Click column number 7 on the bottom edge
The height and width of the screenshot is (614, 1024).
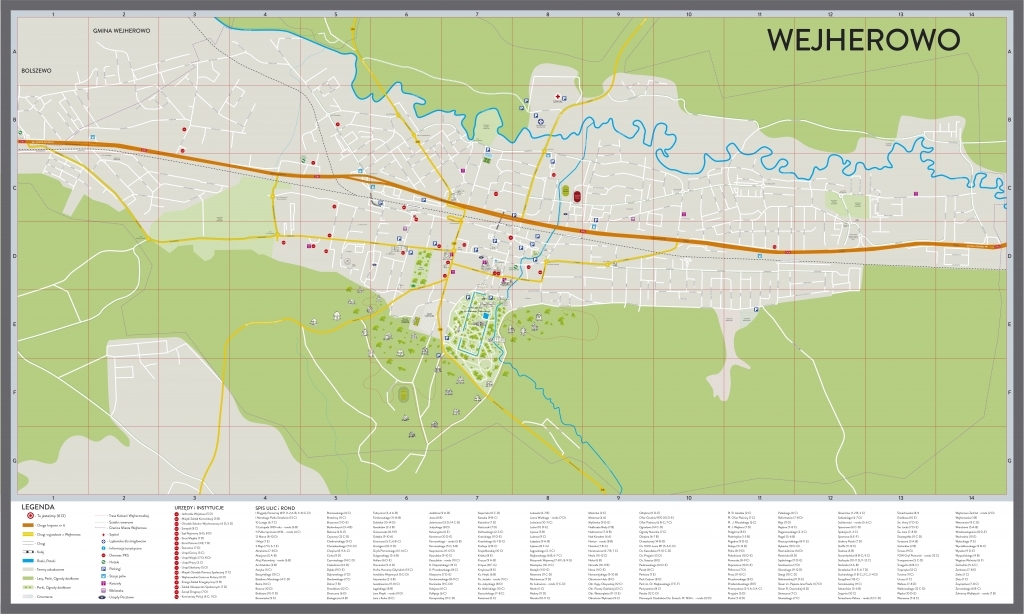[x=477, y=498]
